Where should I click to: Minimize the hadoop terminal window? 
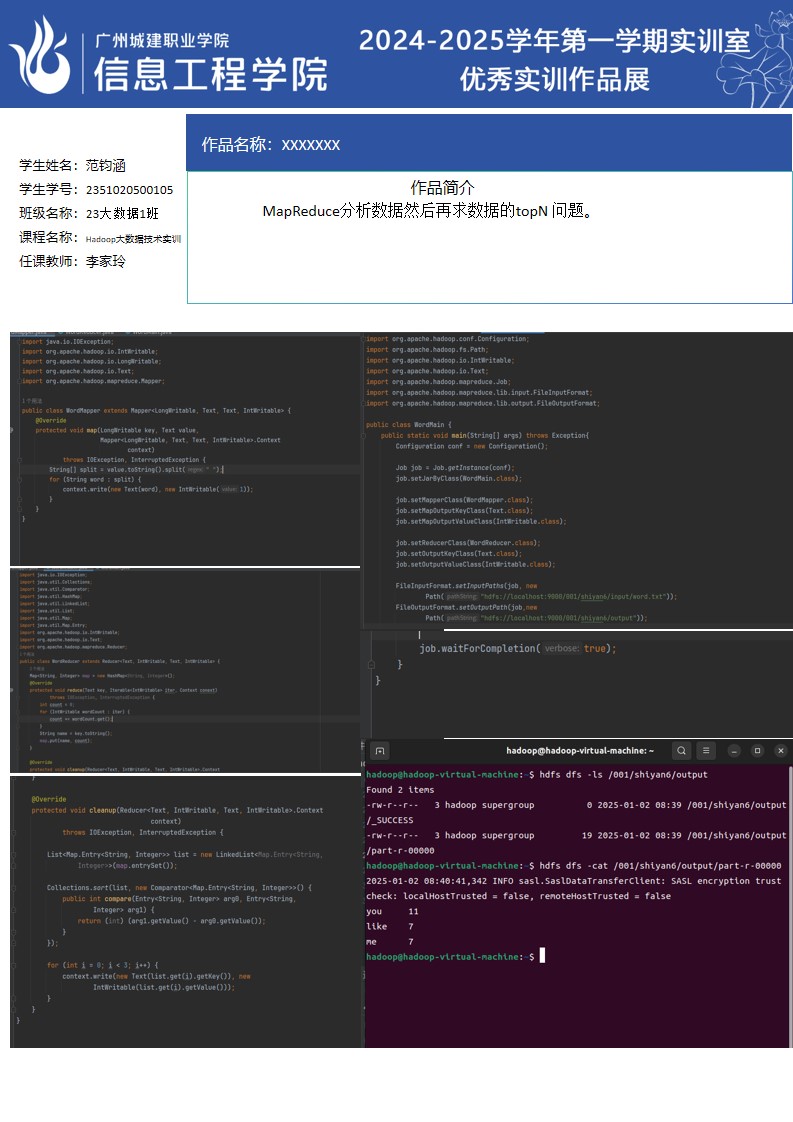pos(734,751)
